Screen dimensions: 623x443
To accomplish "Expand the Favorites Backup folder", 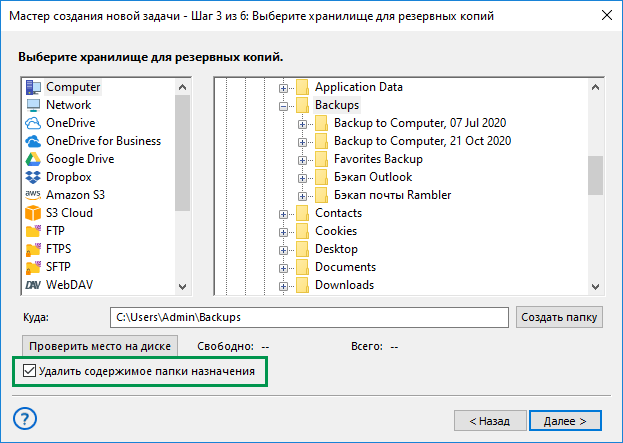I will coord(302,160).
